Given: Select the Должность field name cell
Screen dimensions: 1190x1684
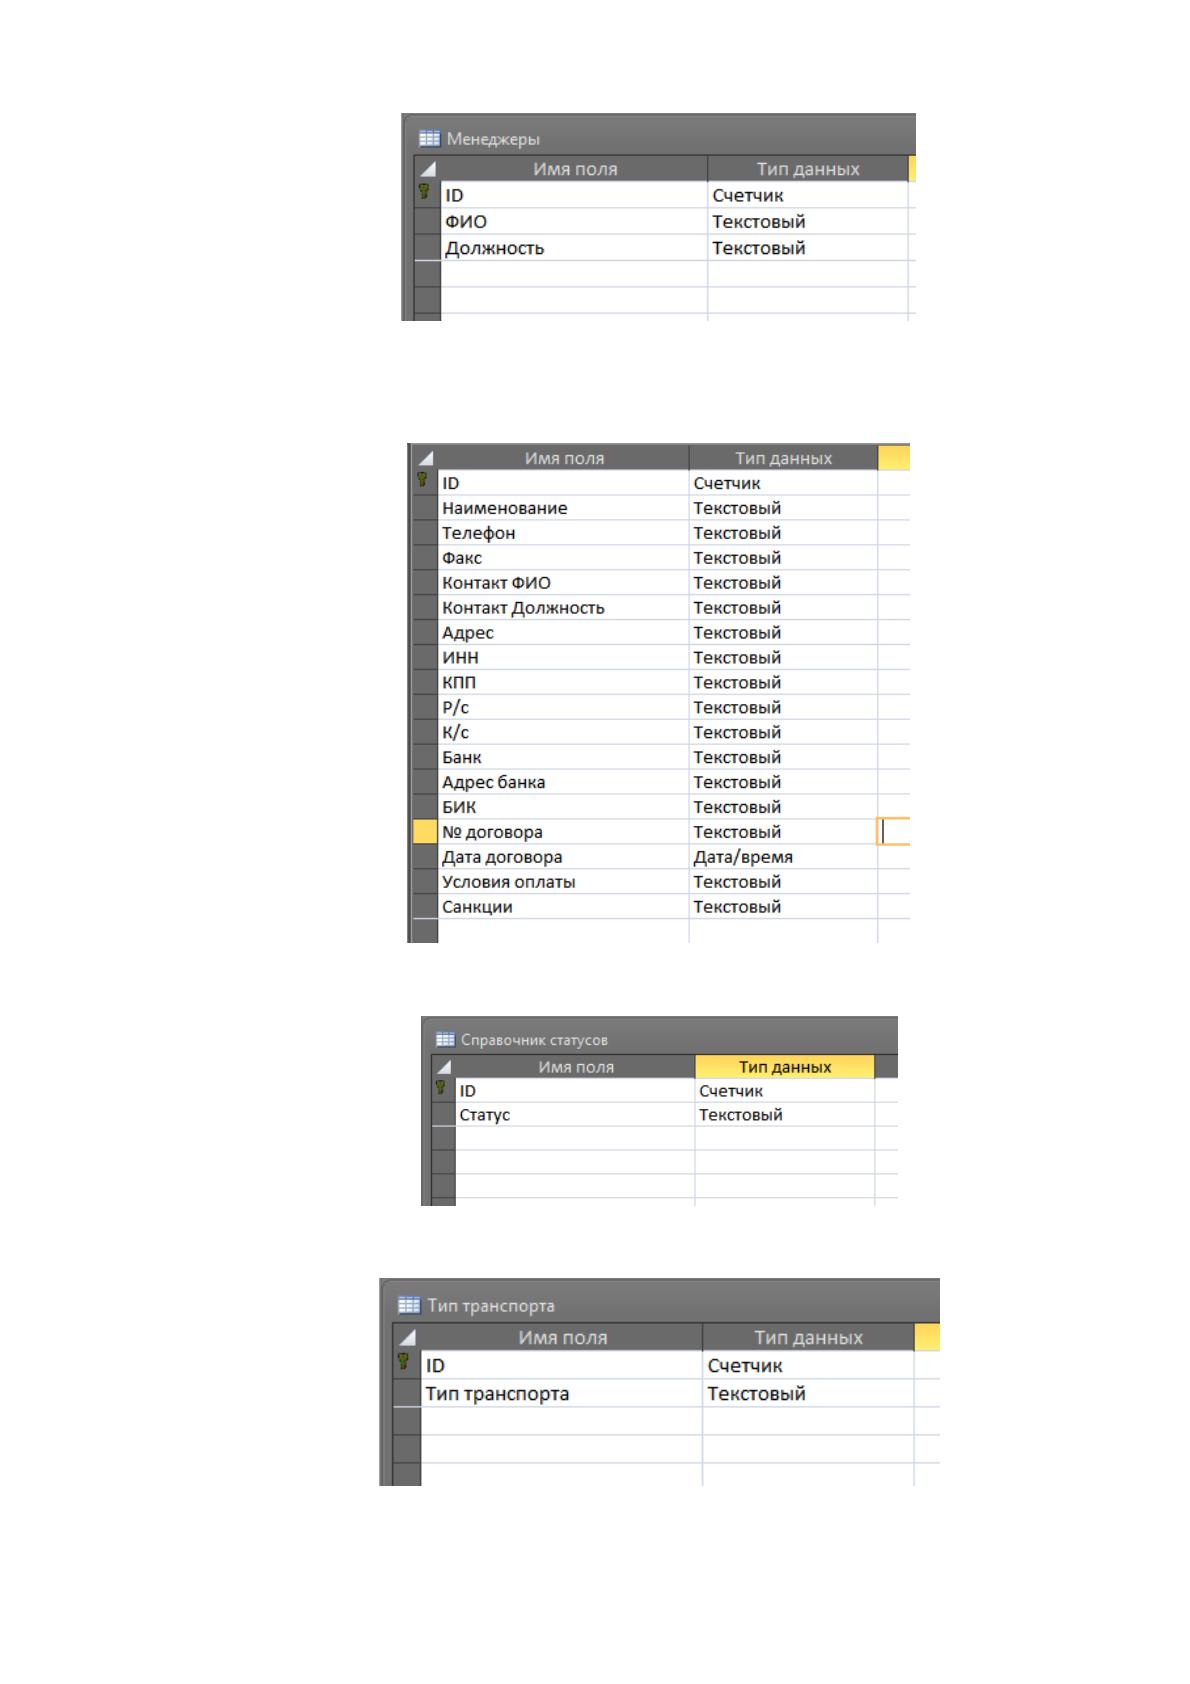Looking at the screenshot, I should coord(574,248).
